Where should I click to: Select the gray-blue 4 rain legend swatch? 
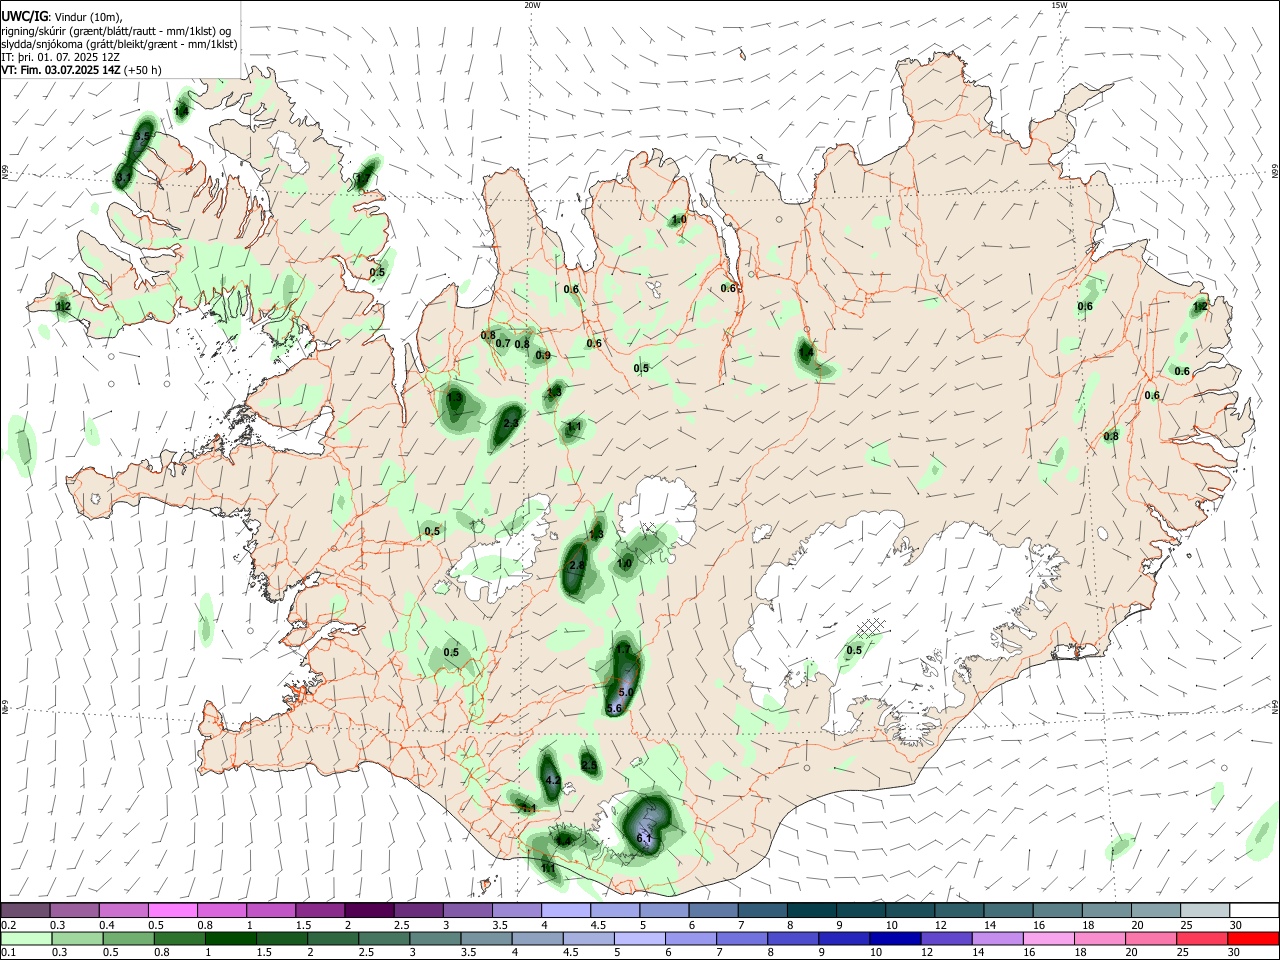click(x=538, y=938)
